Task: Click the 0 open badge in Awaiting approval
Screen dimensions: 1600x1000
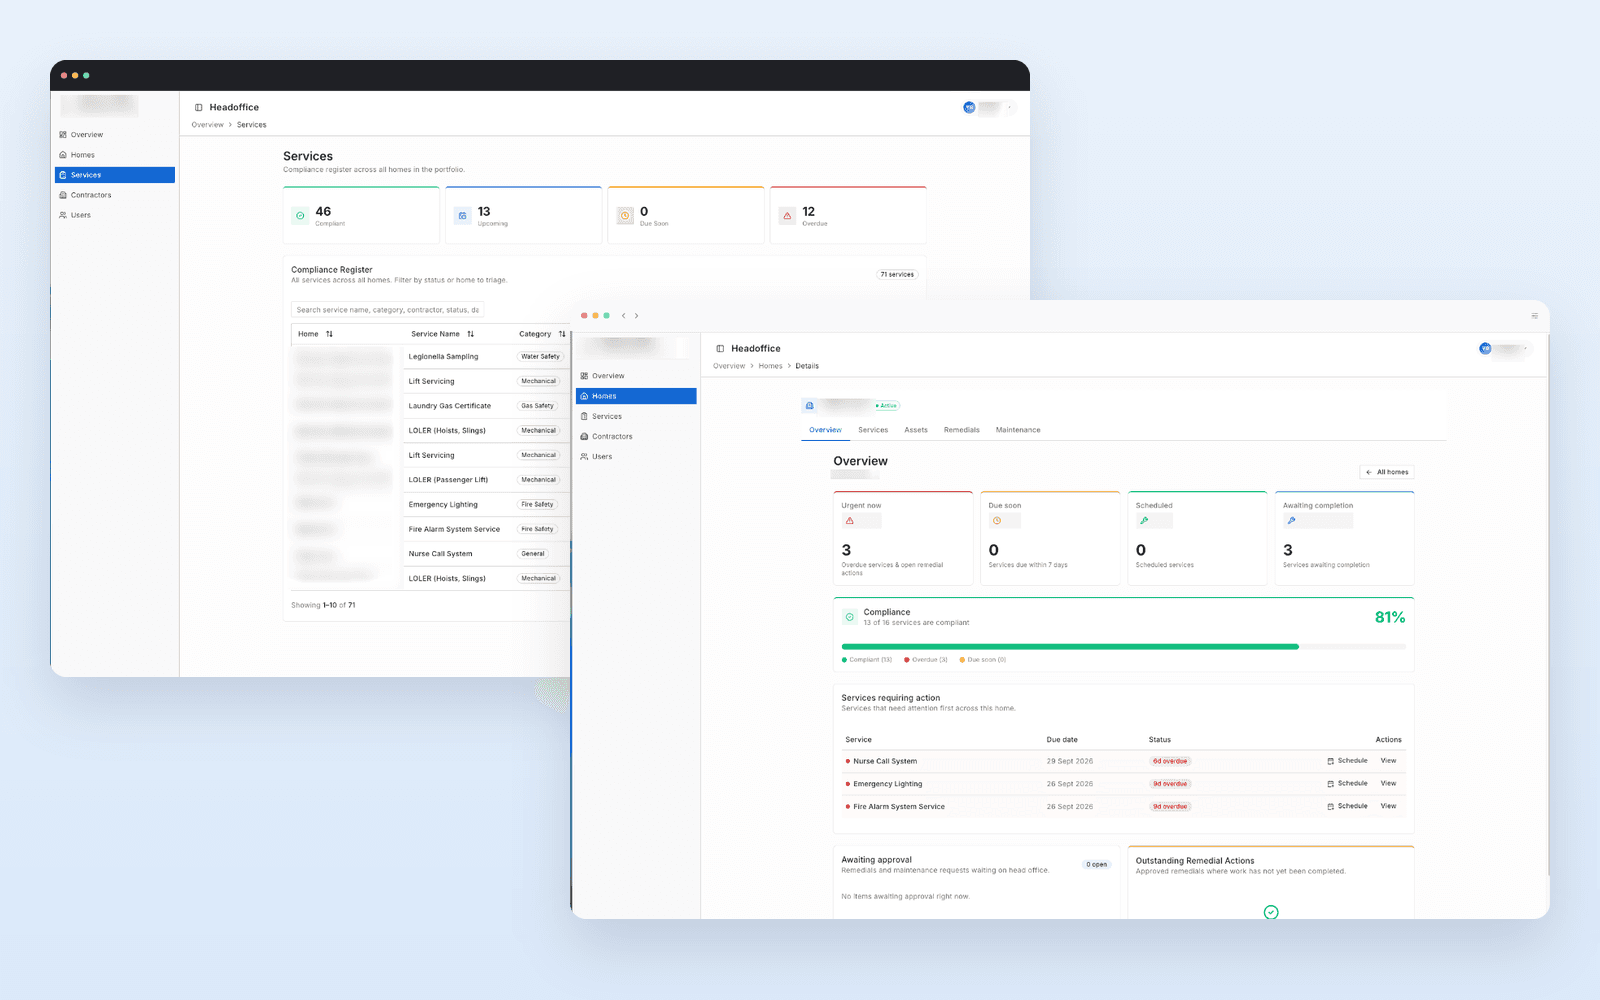Action: point(1097,864)
